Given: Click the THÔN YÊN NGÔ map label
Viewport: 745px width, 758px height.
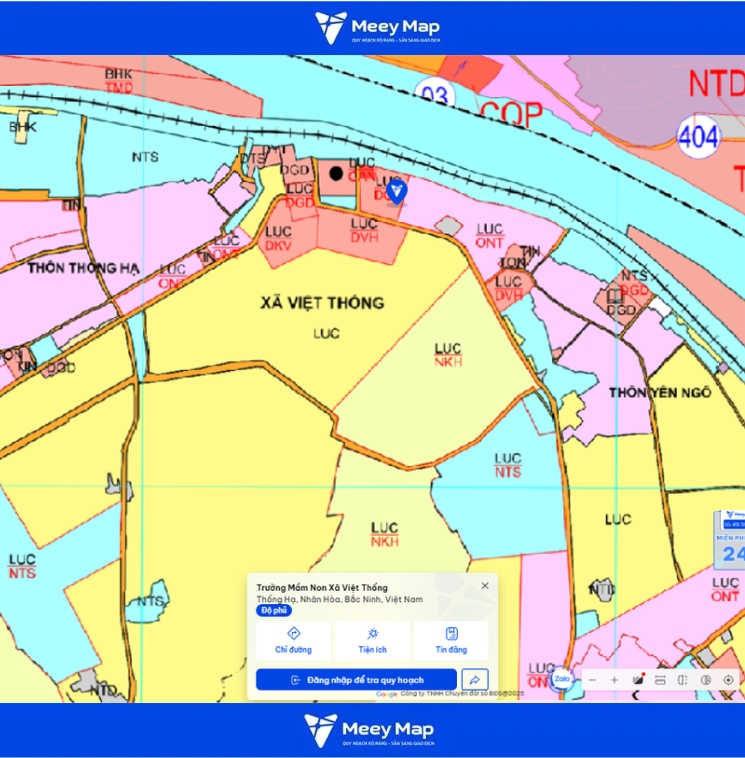Looking at the screenshot, I should tap(660, 393).
